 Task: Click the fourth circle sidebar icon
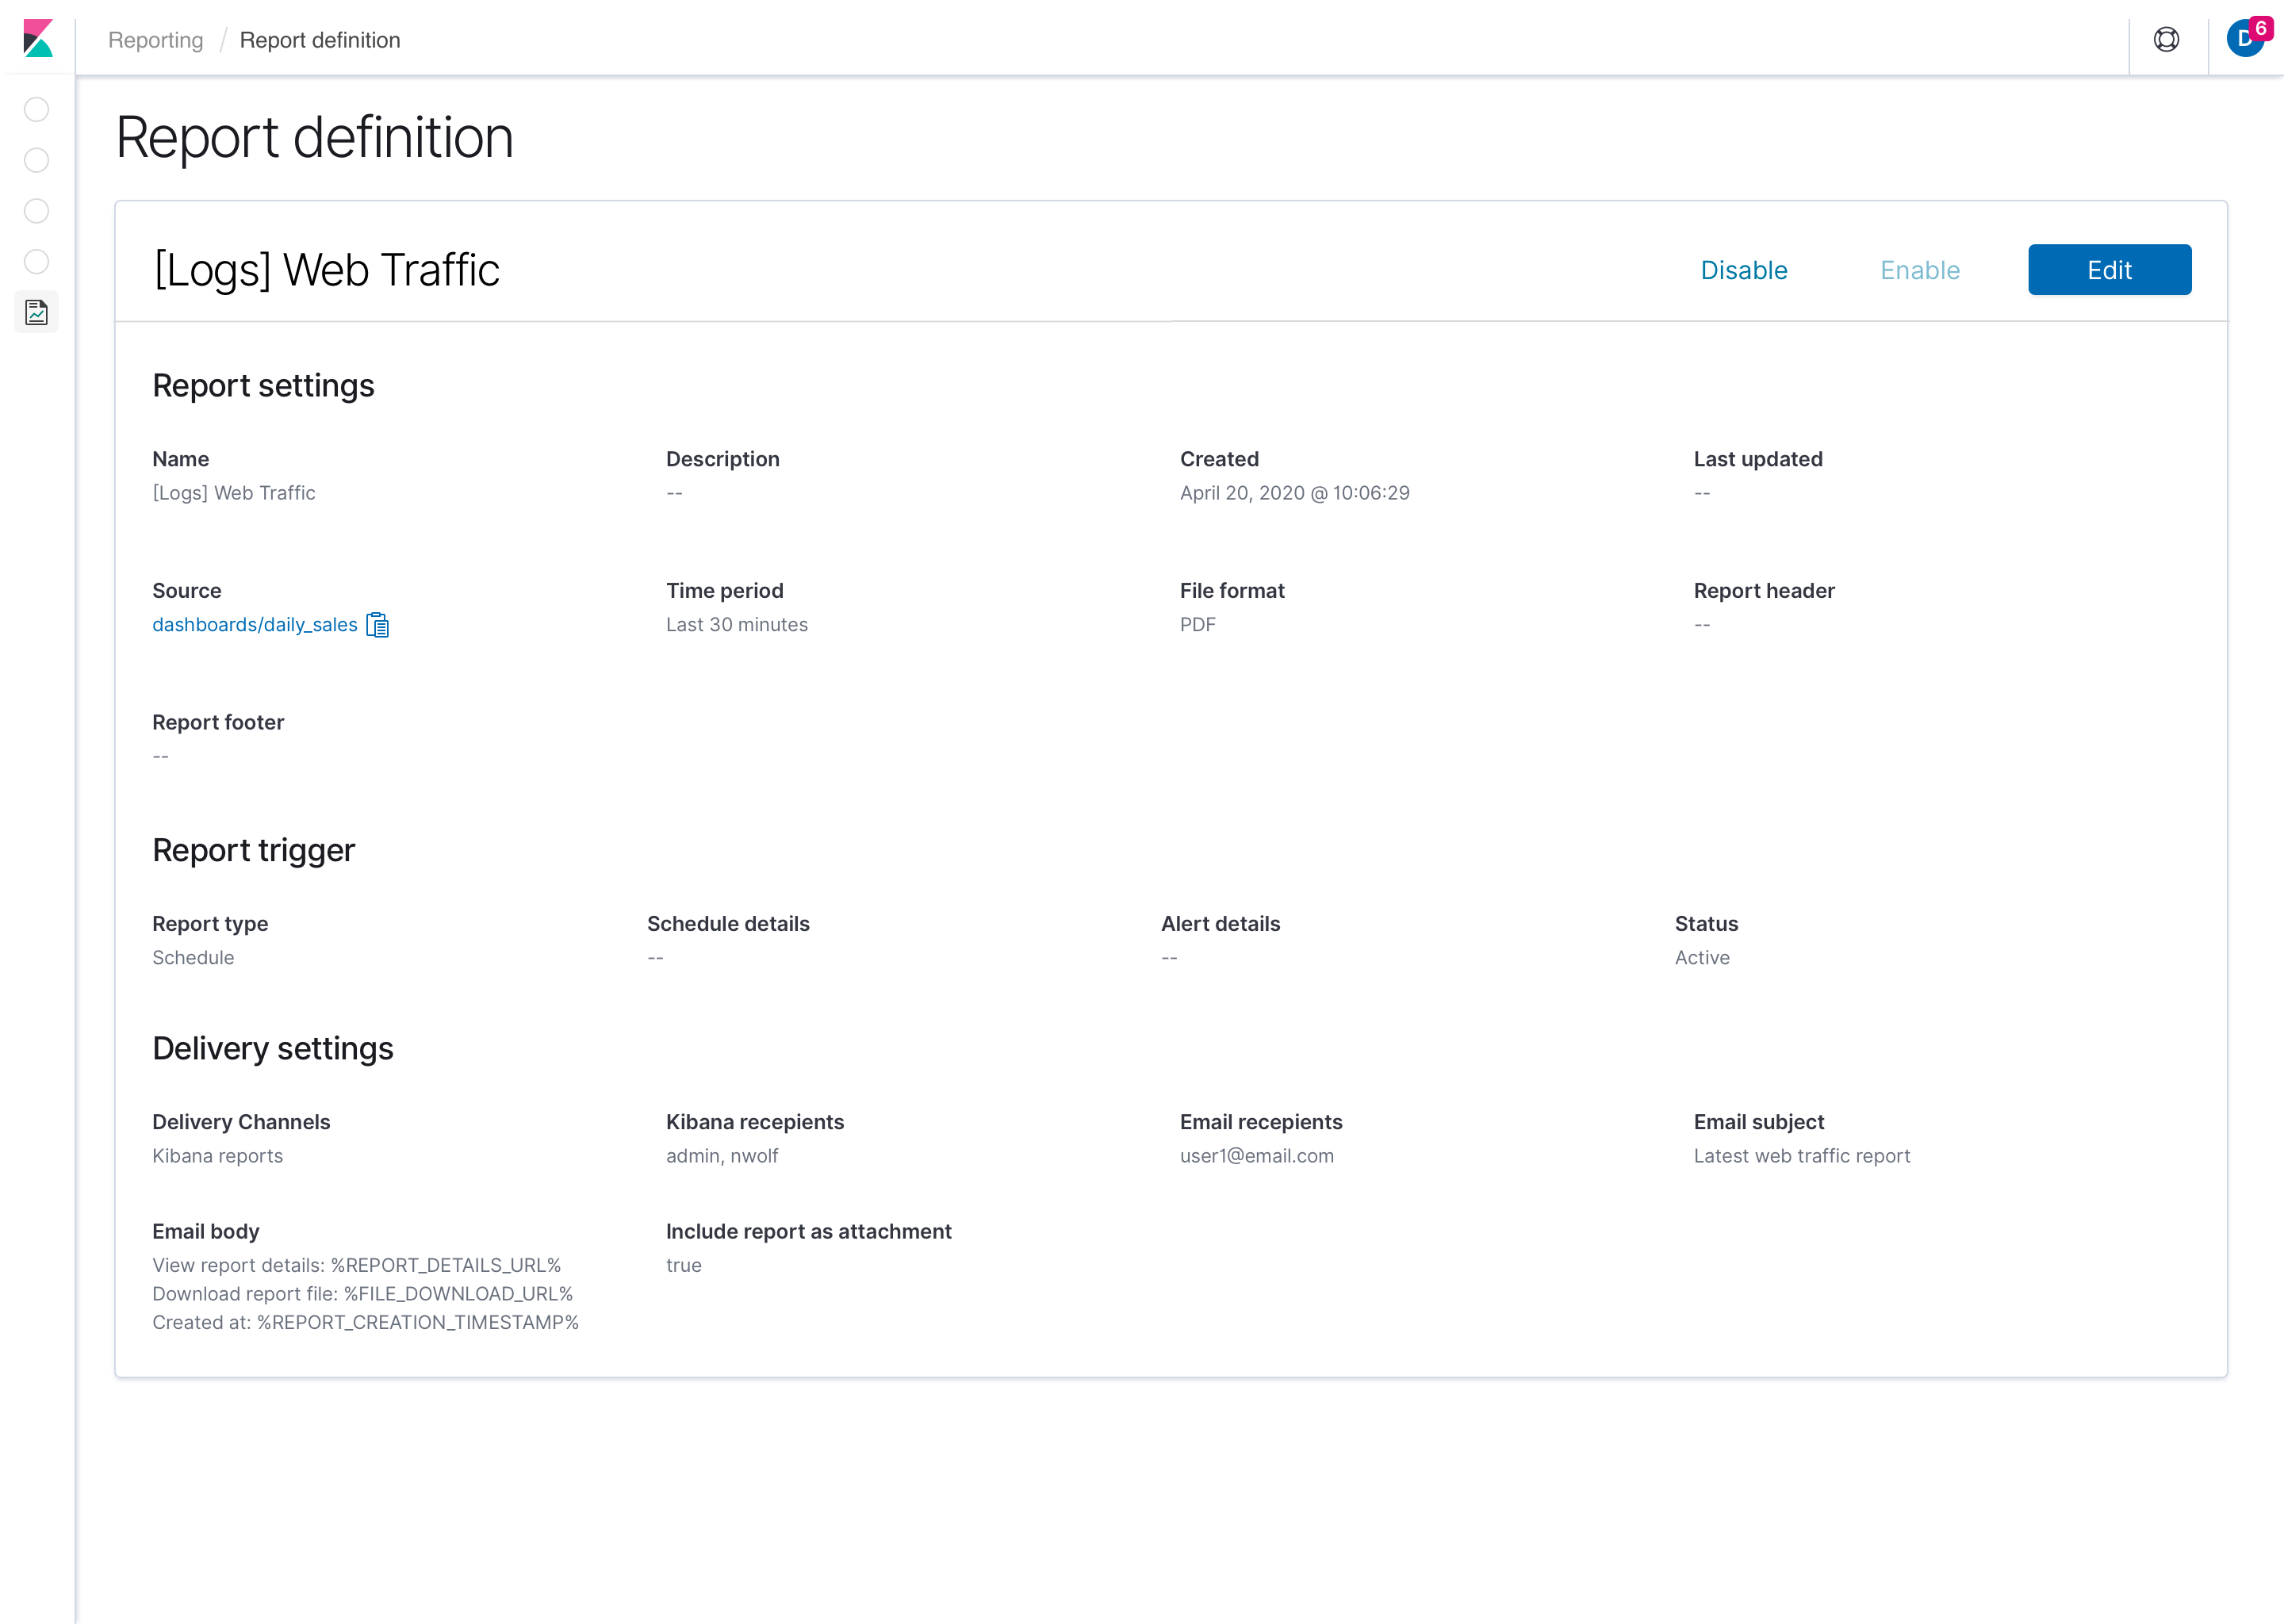click(37, 262)
